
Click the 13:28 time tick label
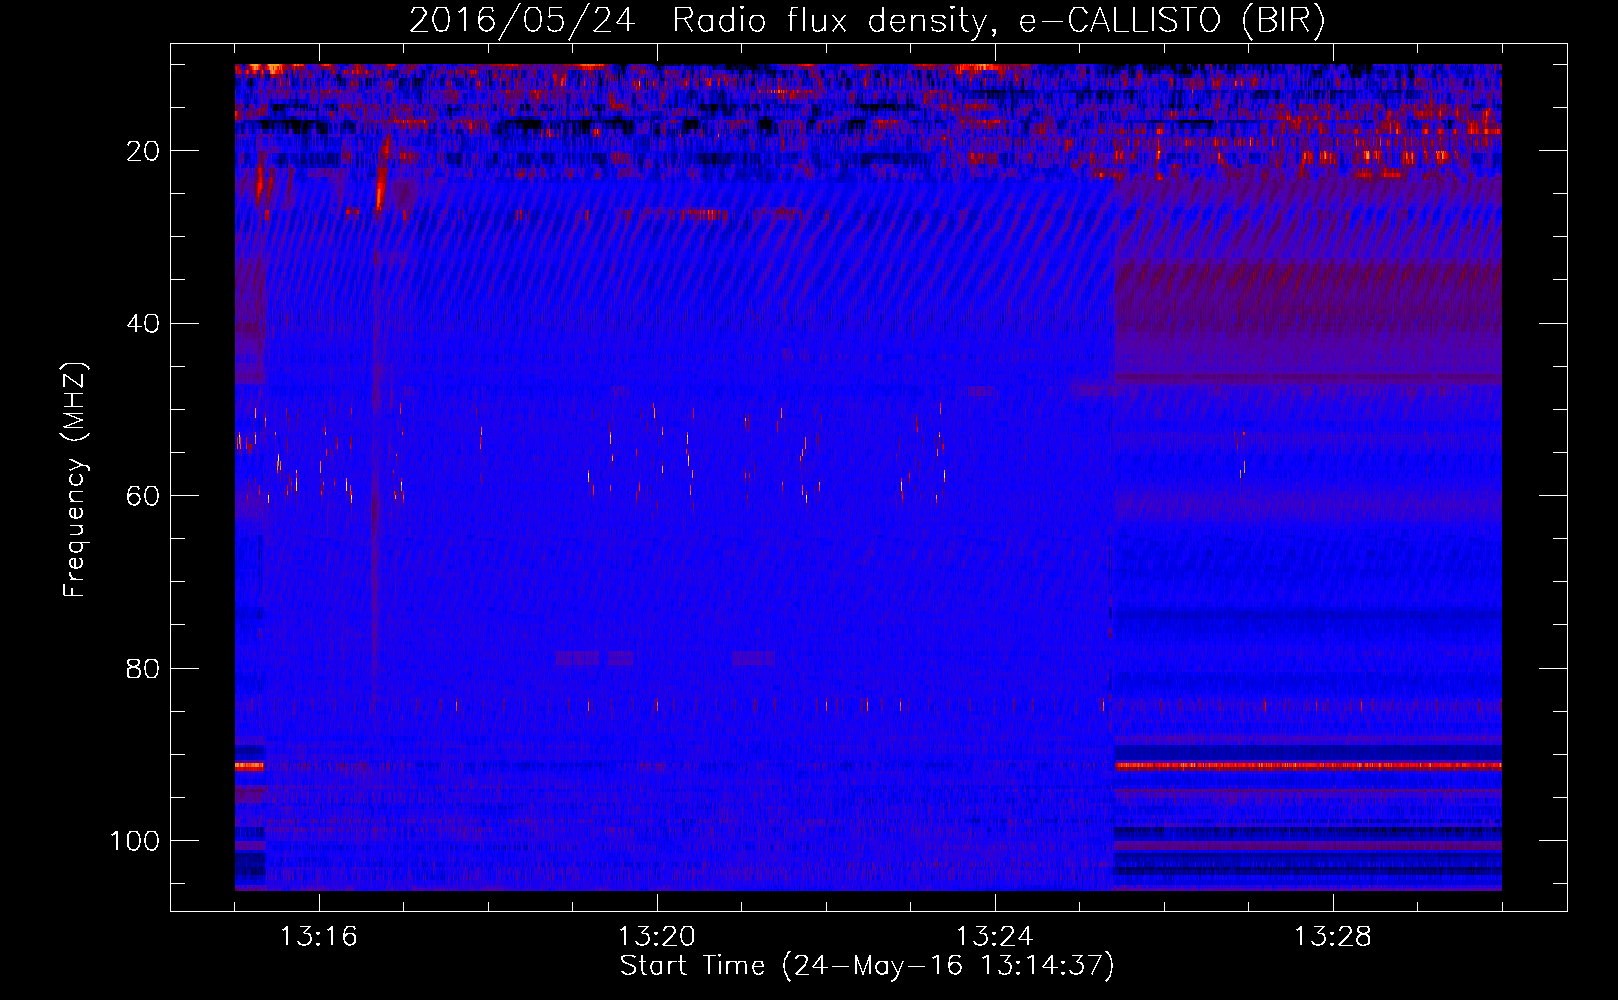tap(1332, 937)
